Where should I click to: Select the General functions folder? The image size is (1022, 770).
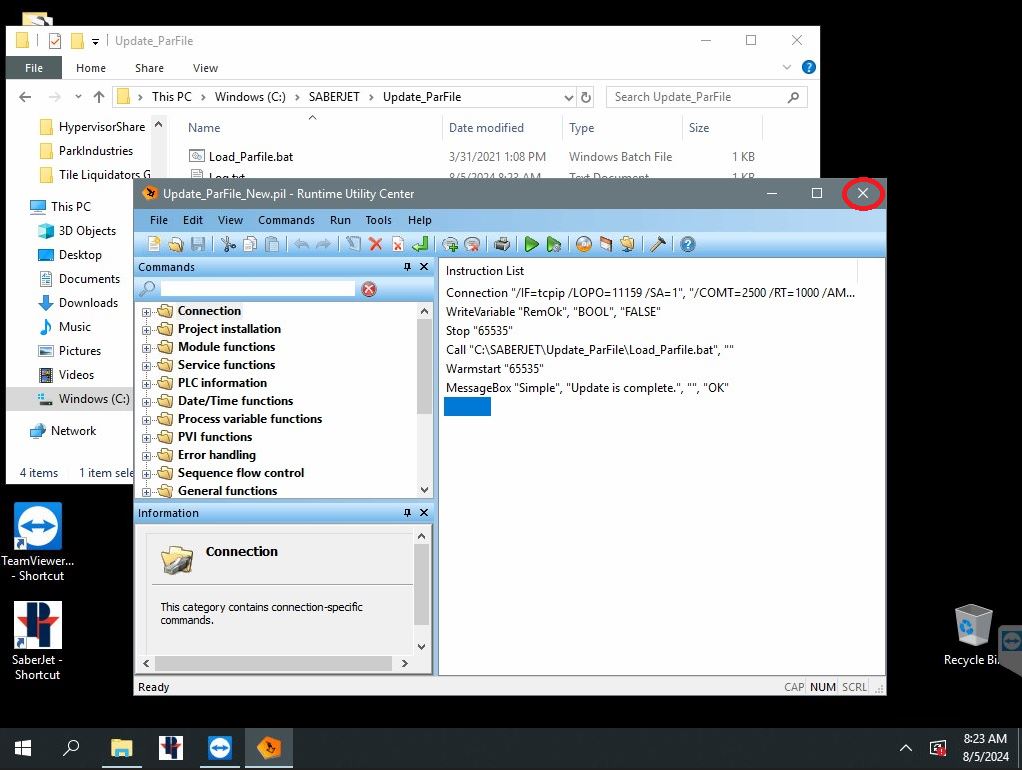point(227,491)
